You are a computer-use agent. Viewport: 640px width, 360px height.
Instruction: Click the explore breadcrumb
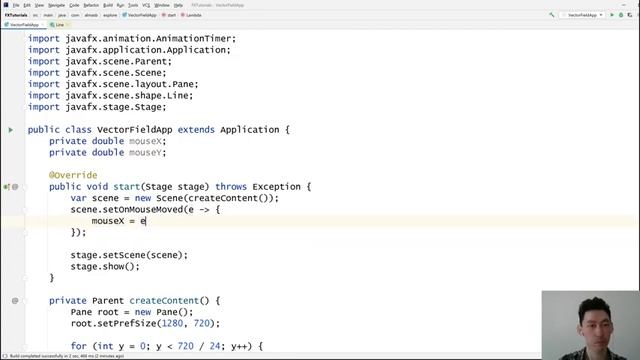[110, 15]
